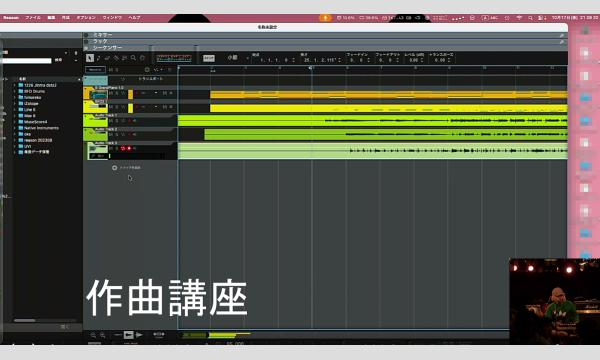600x360 pixels.
Task: Select the magnifying glass zoom tool
Action: click(x=133, y=58)
